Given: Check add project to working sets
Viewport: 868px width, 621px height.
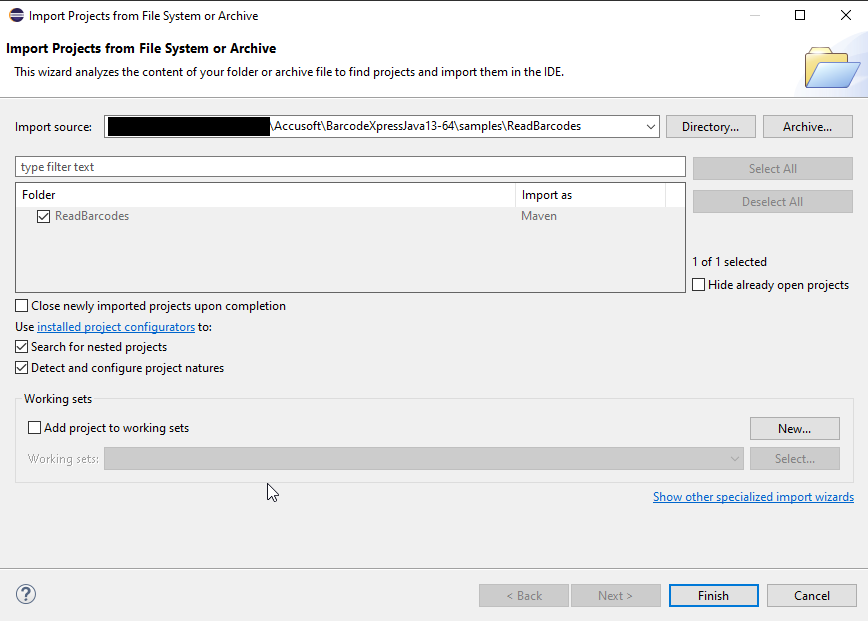Looking at the screenshot, I should 34,427.
